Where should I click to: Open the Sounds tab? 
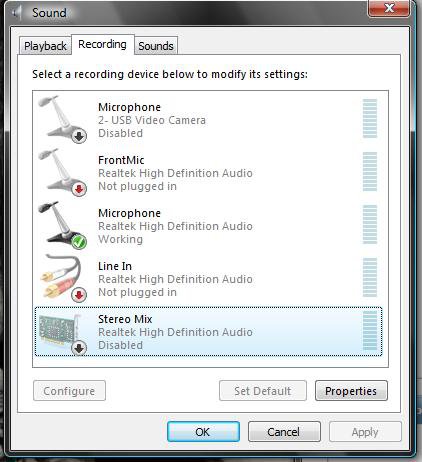(x=156, y=46)
